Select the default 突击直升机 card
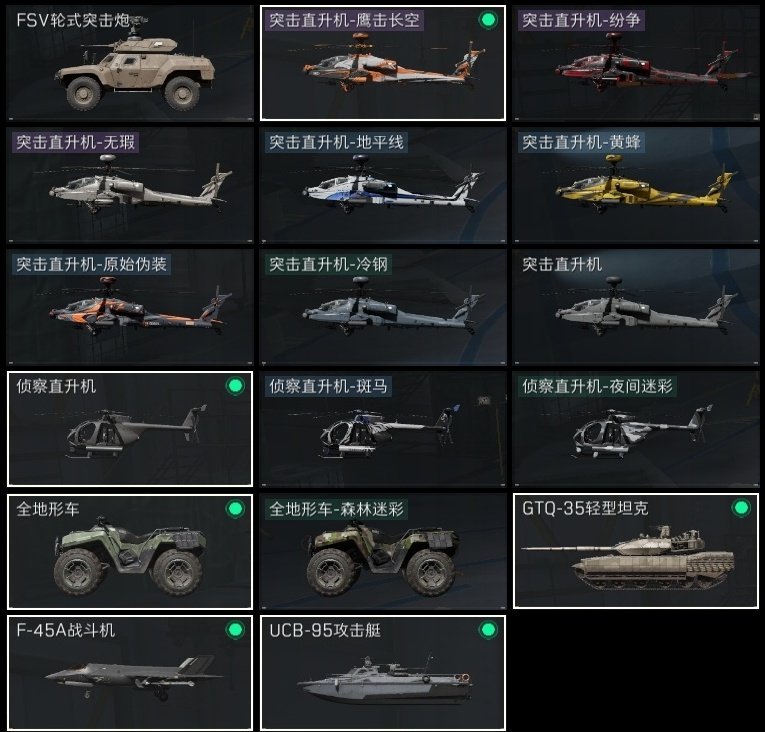 click(x=636, y=307)
